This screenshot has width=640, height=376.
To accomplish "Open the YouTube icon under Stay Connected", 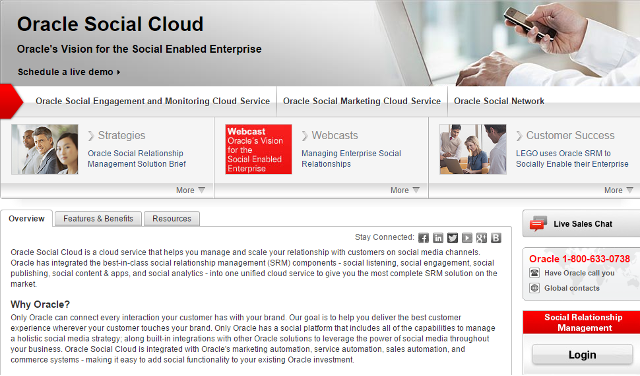I will (467, 238).
